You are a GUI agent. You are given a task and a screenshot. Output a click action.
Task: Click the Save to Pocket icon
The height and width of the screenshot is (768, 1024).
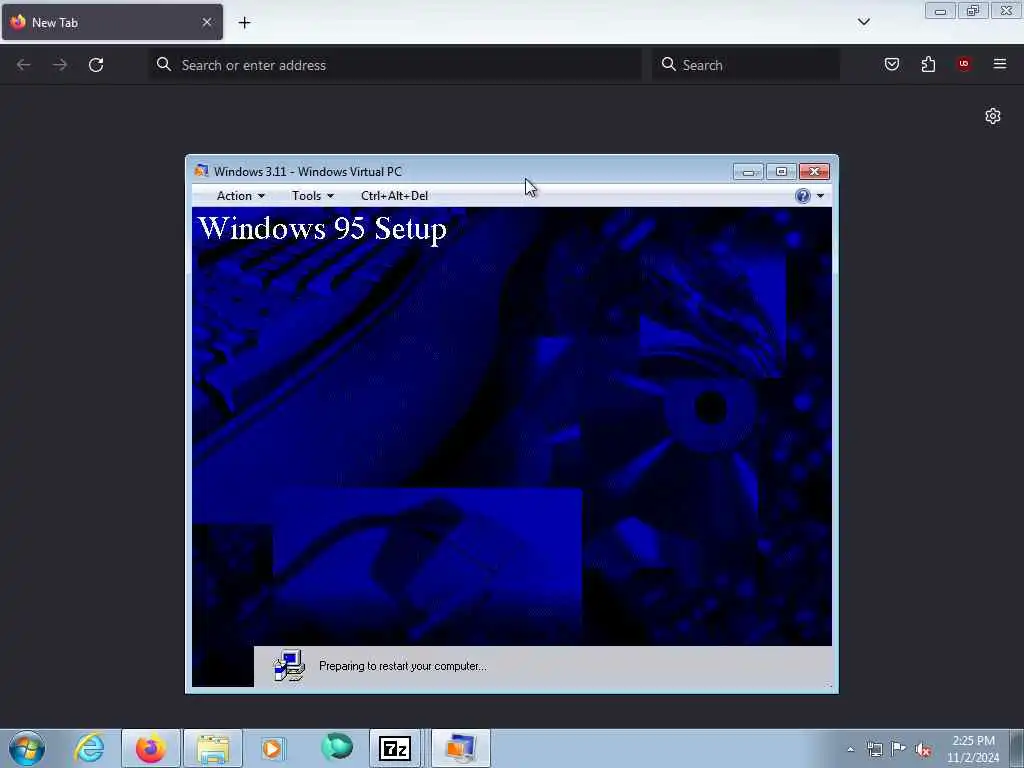coord(891,64)
